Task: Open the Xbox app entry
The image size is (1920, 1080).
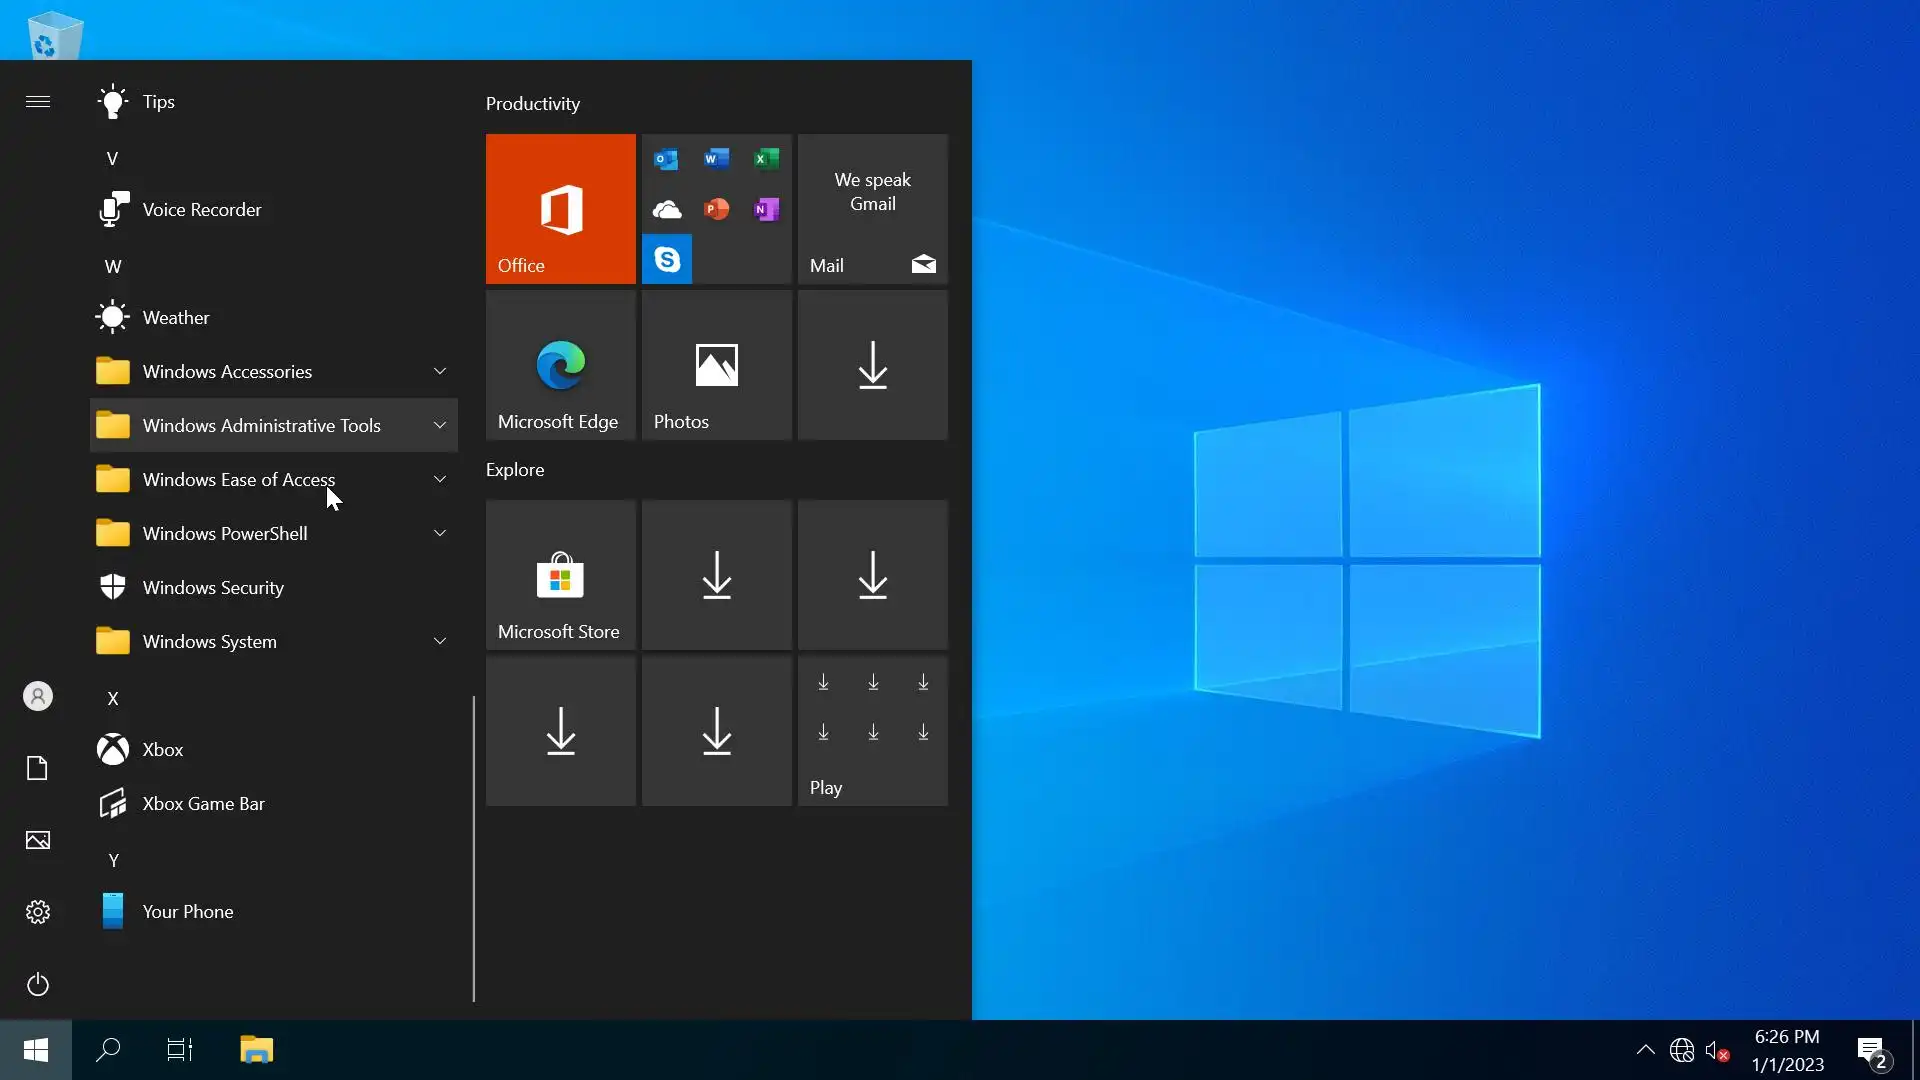Action: click(162, 750)
